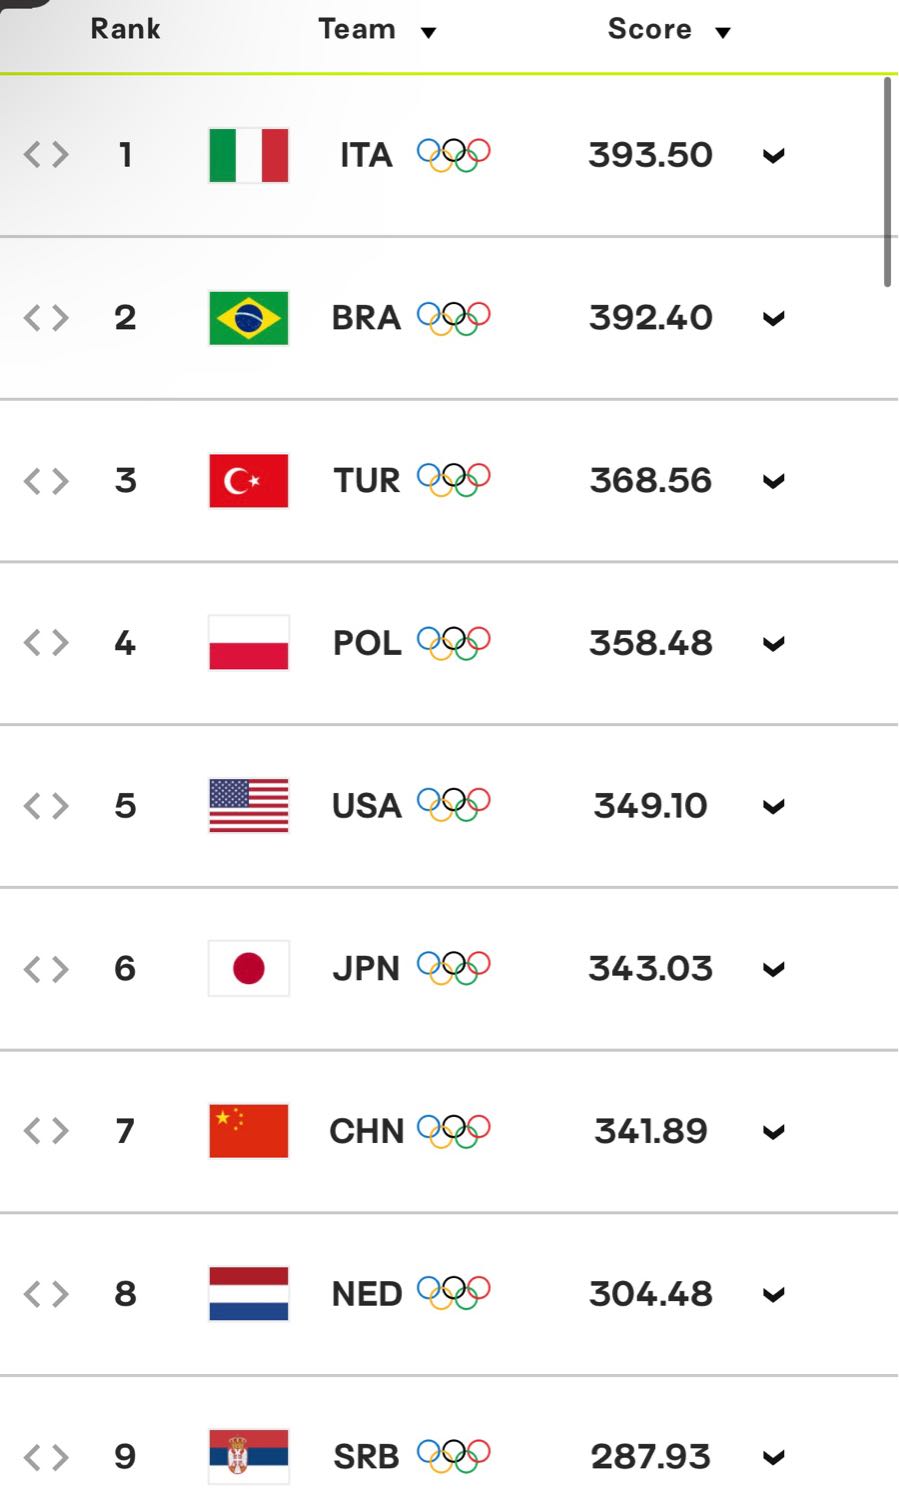The height and width of the screenshot is (1500, 899).
Task: Sort by the Score column dropdown arrow
Action: [723, 33]
